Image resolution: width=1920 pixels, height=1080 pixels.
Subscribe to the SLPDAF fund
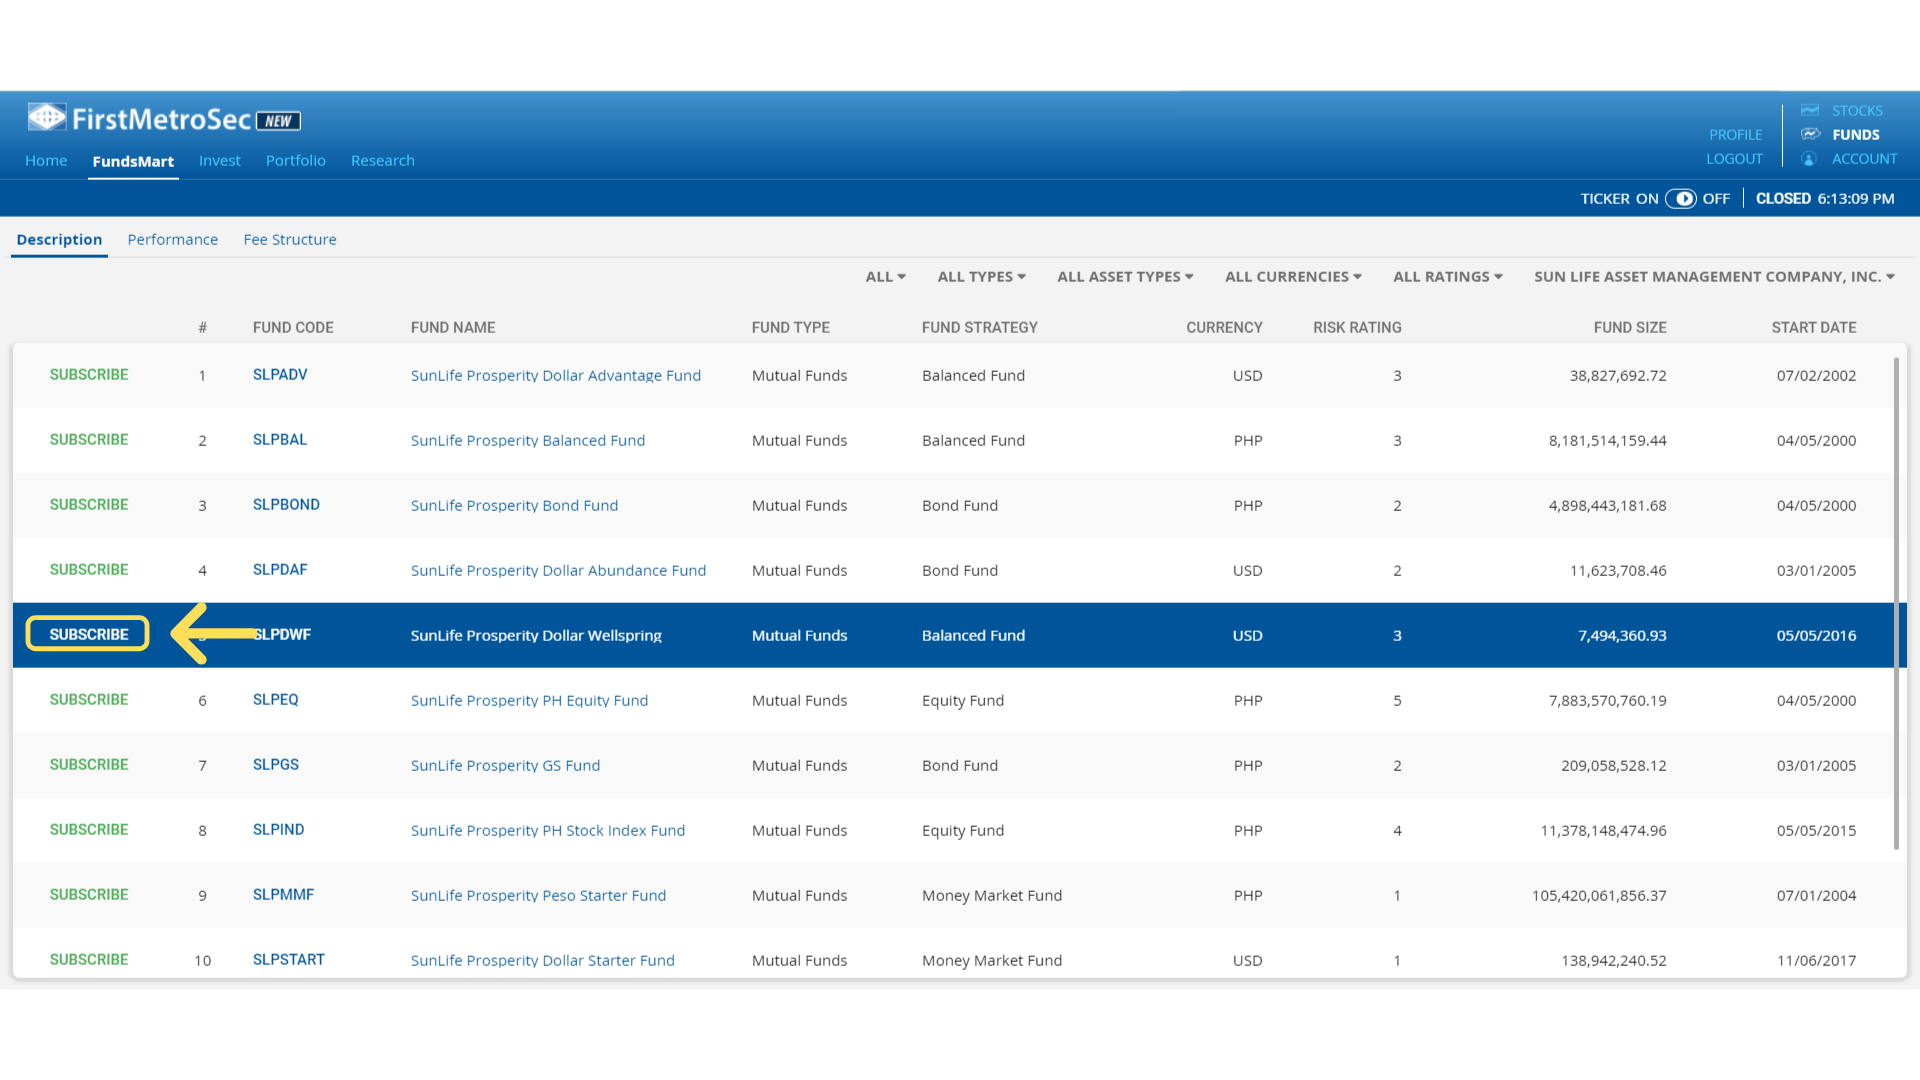coord(89,570)
